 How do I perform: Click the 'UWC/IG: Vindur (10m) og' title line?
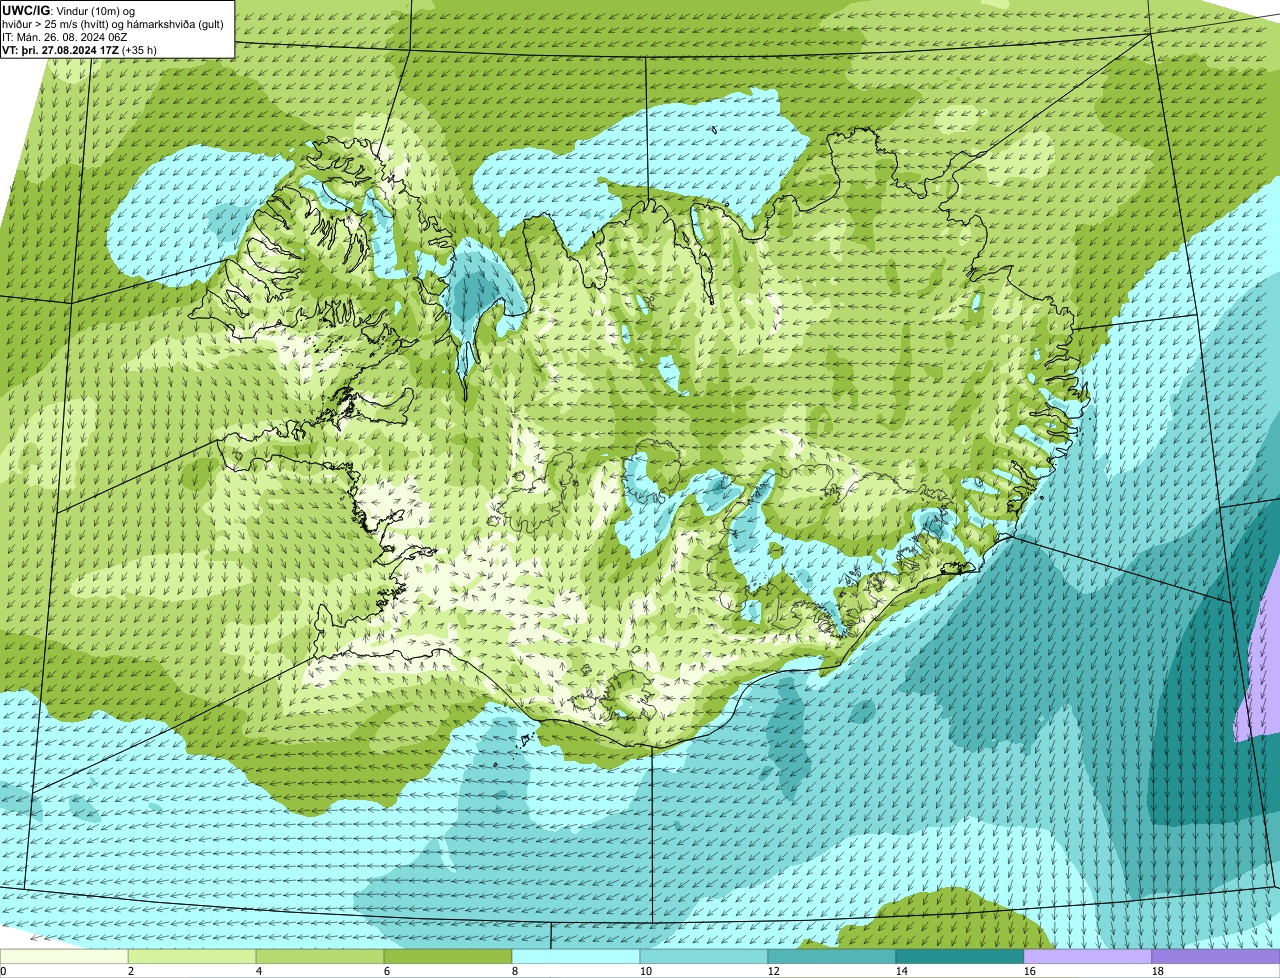[70, 10]
